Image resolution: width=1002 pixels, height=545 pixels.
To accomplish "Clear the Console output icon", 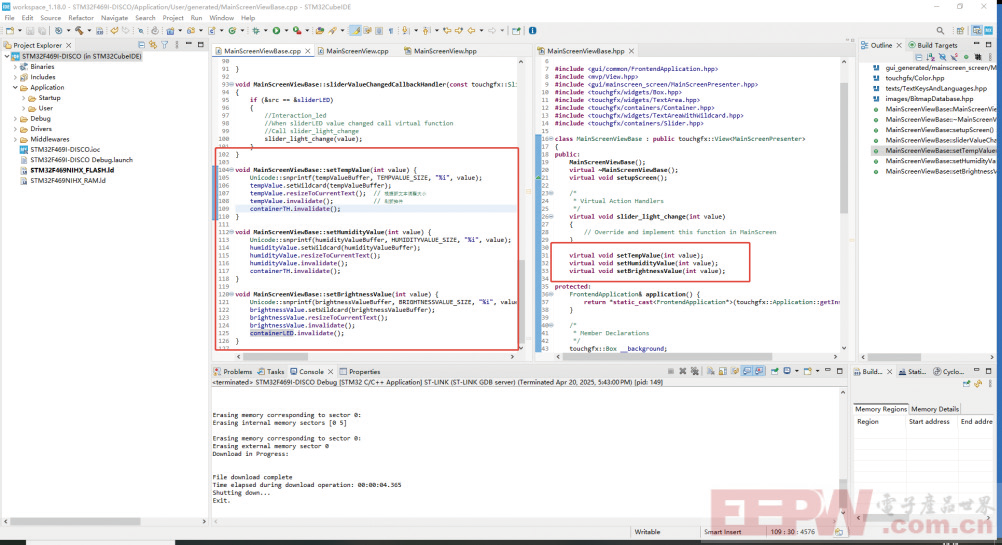I will 711,371.
